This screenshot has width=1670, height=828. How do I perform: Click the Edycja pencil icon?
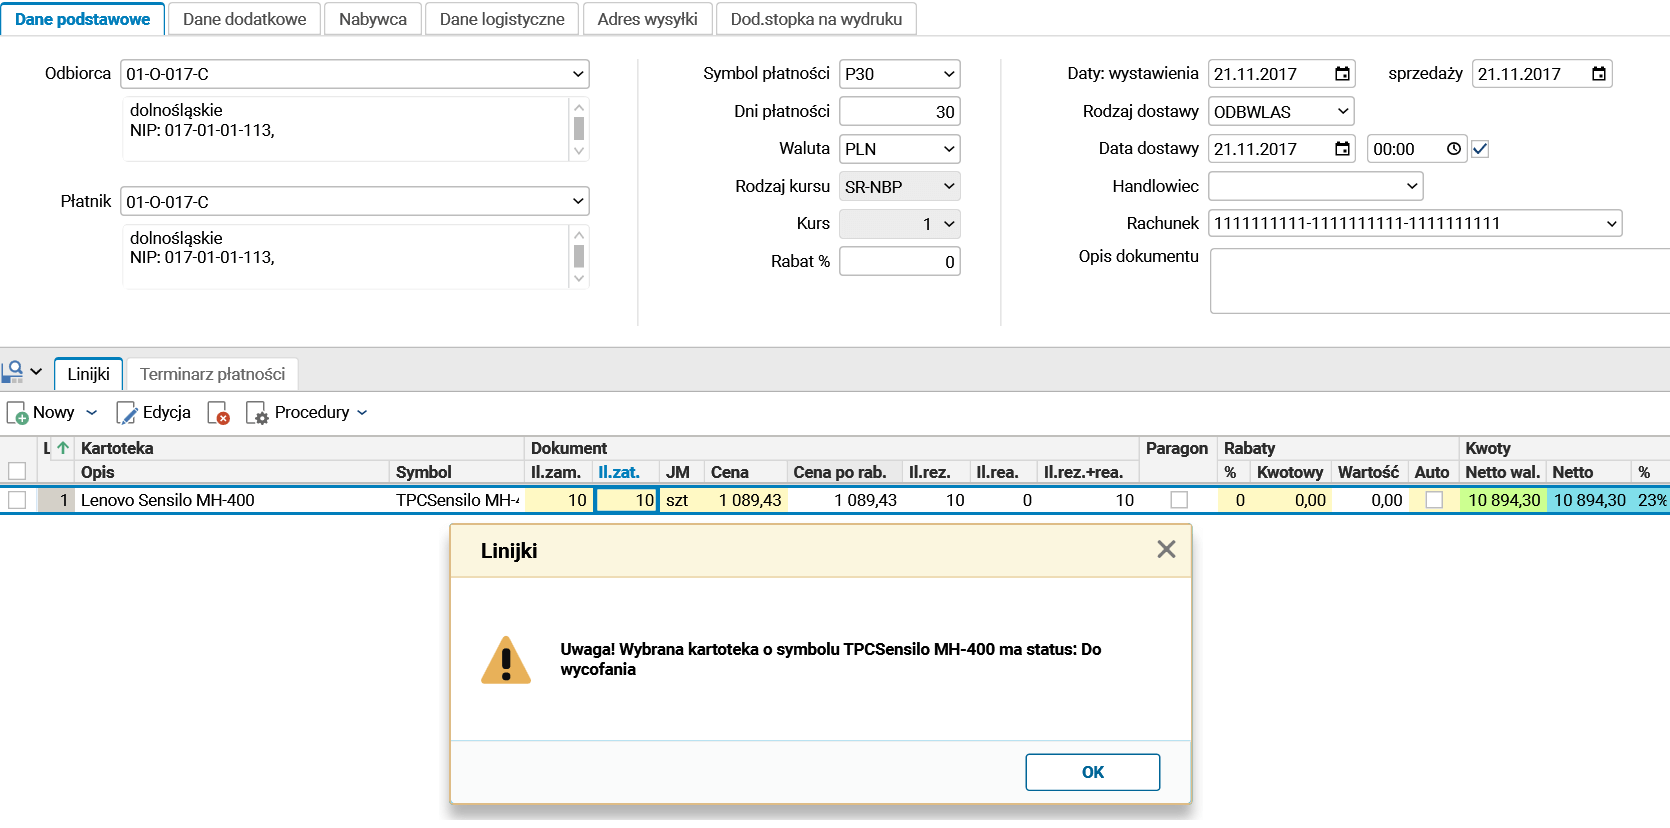pyautogui.click(x=127, y=413)
